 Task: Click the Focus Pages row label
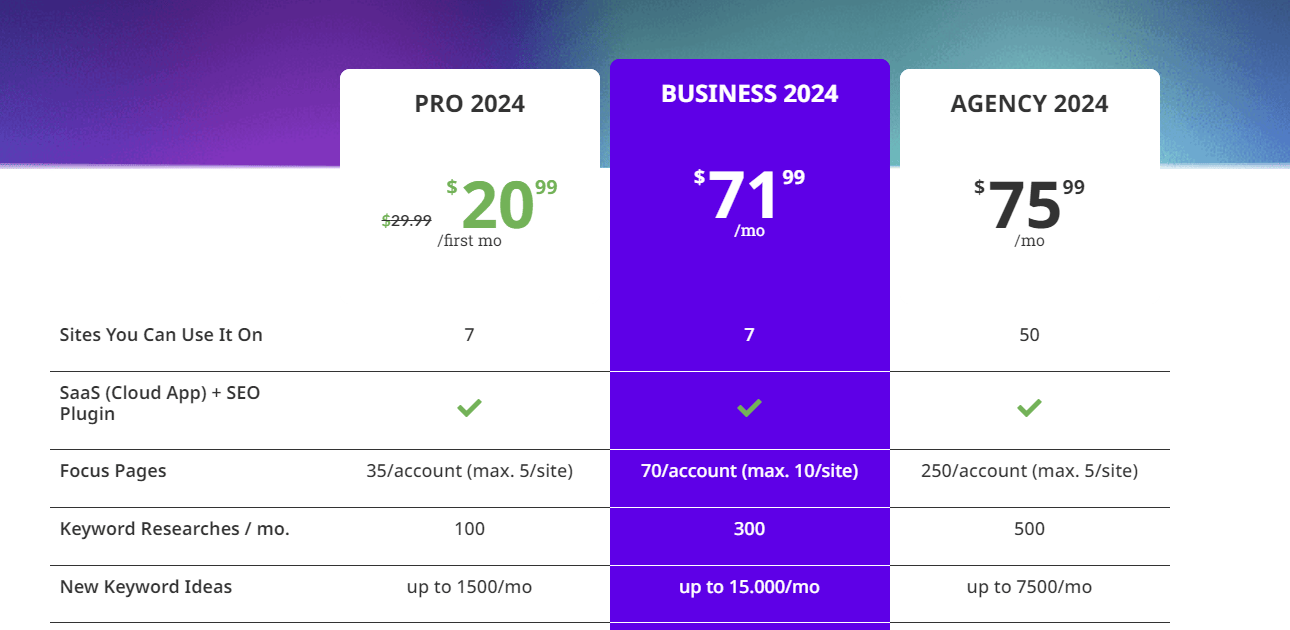(x=113, y=471)
